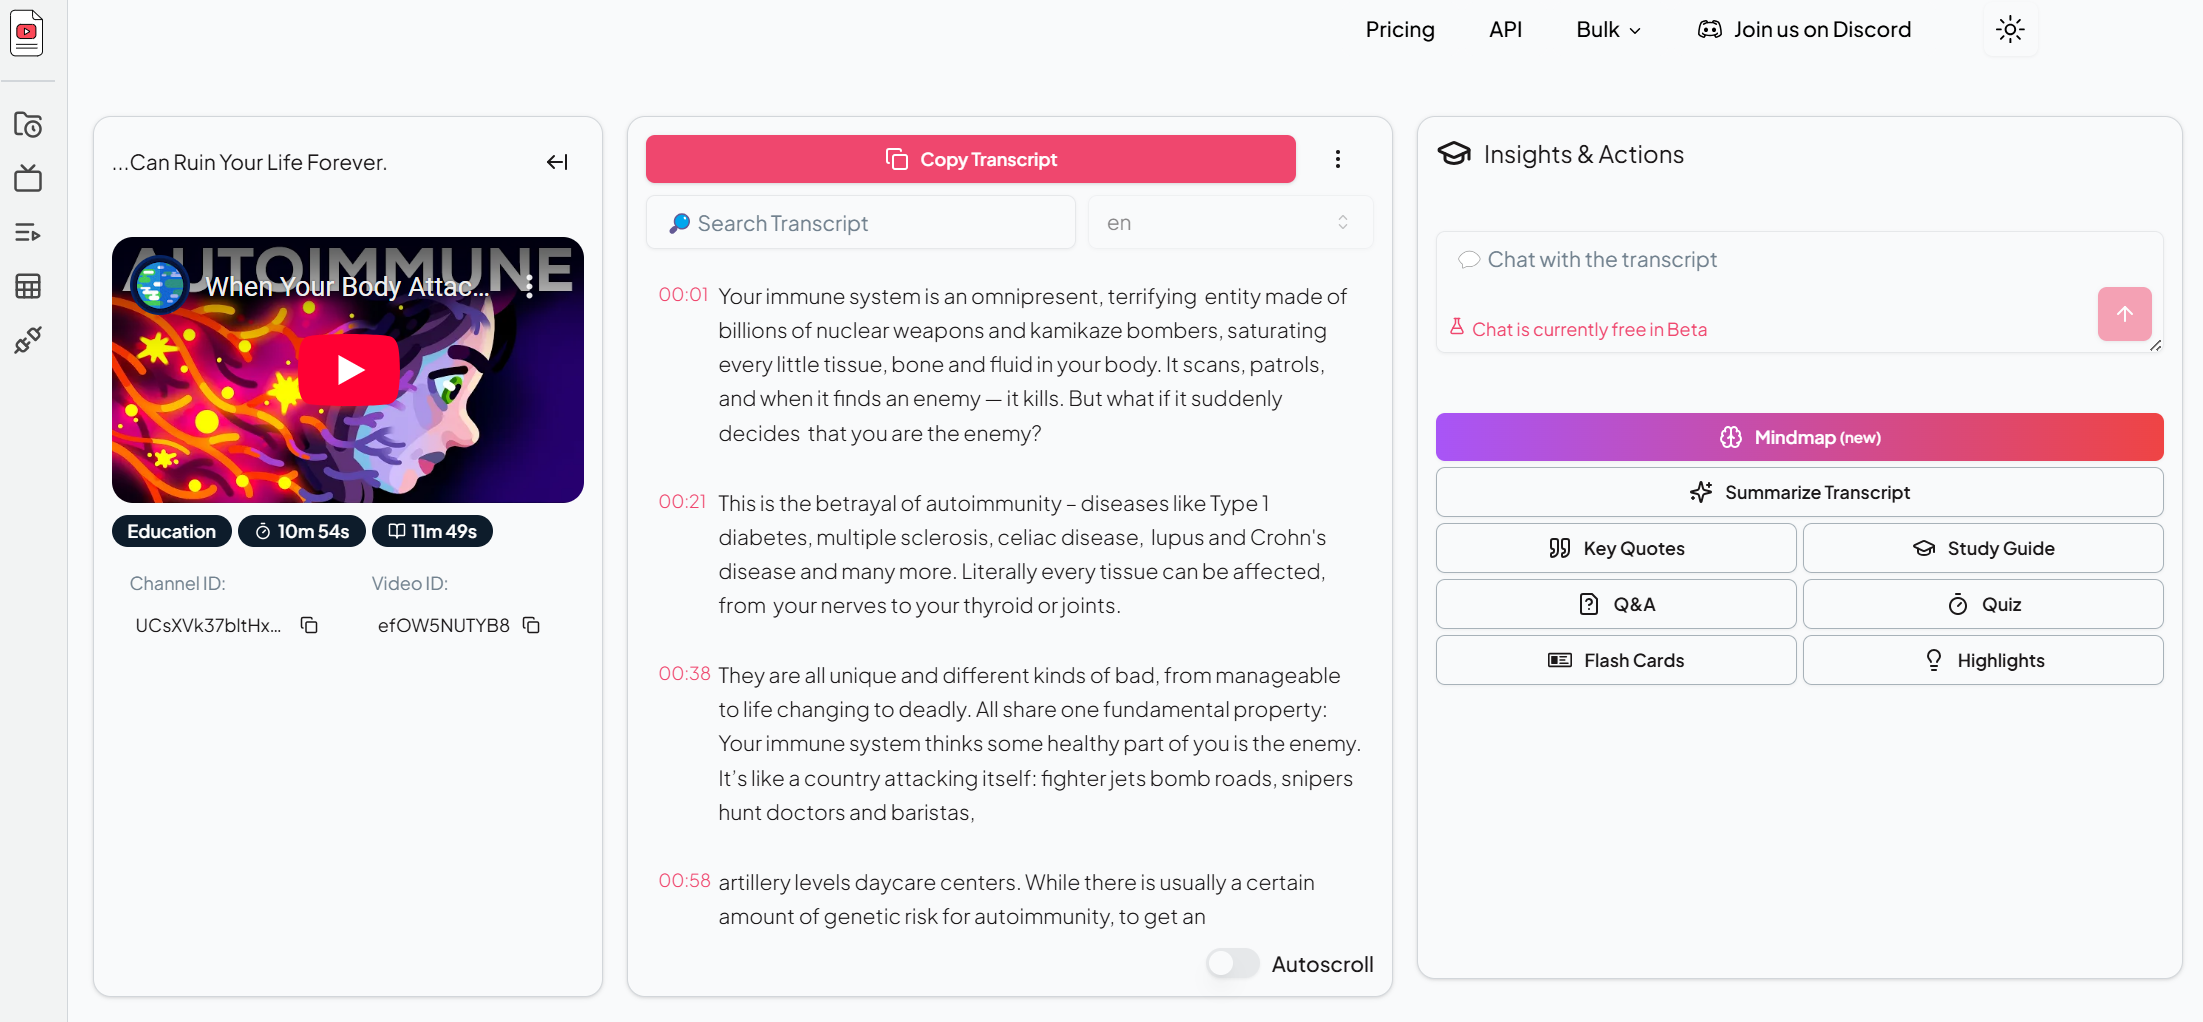Open the three-dot transcript options menu
This screenshot has width=2203, height=1022.
tap(1338, 159)
